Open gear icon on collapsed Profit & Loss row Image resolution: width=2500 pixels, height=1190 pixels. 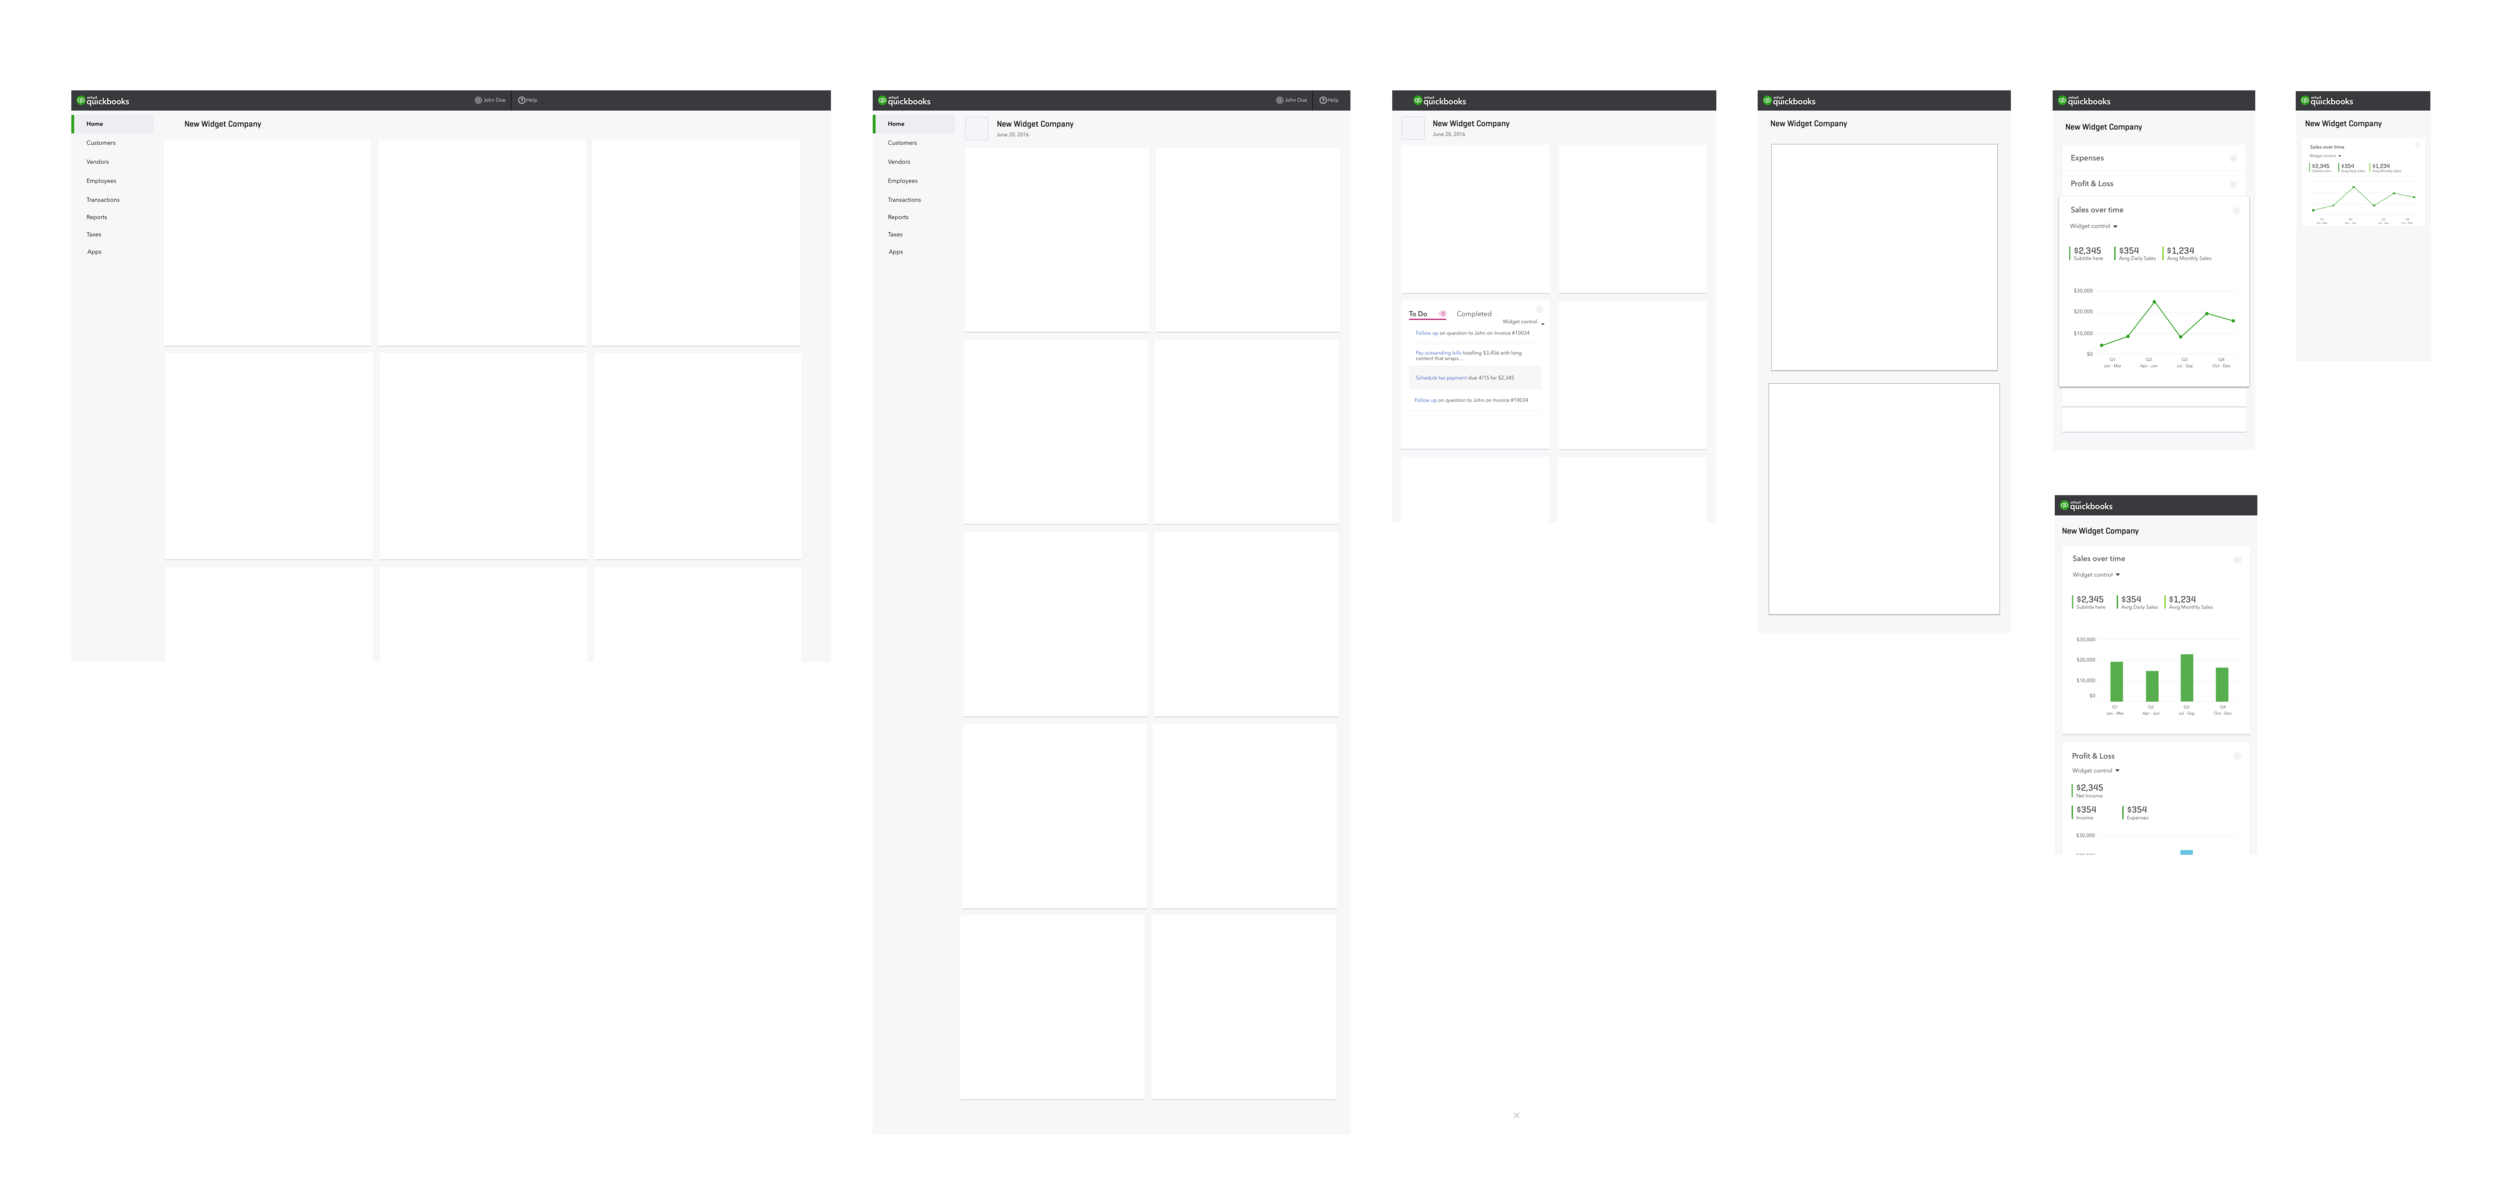coord(2233,184)
